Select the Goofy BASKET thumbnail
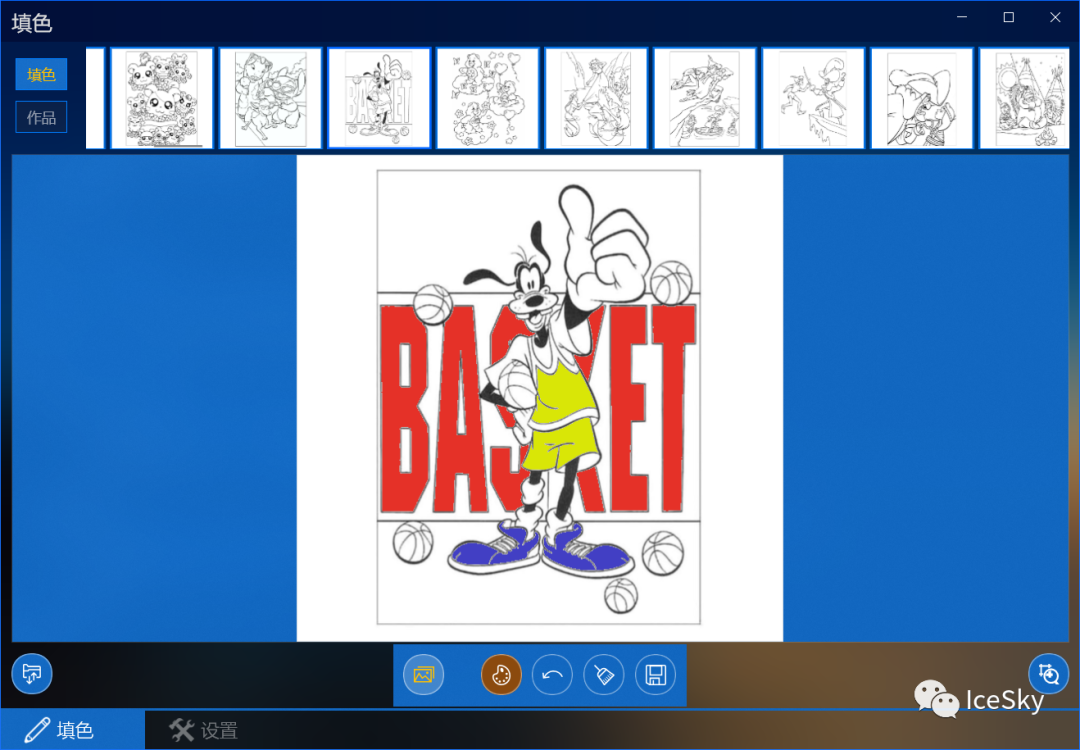1080x750 pixels. (x=379, y=98)
